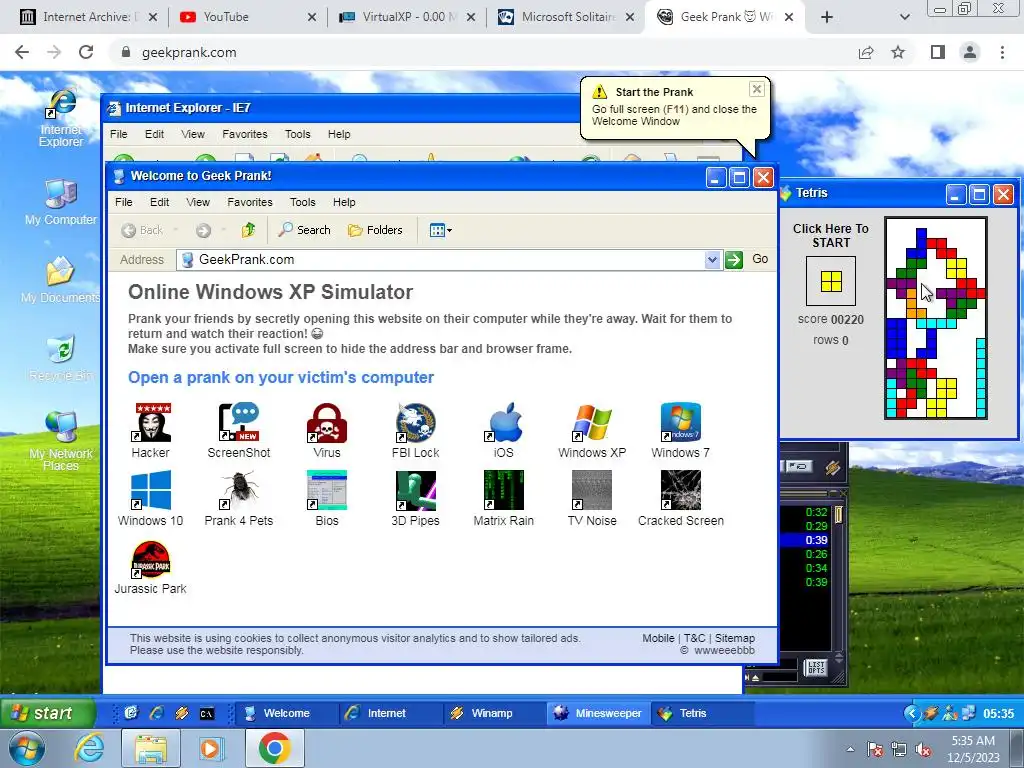Click Winamp LIST OPTS button
The height and width of the screenshot is (768, 1024).
816,667
